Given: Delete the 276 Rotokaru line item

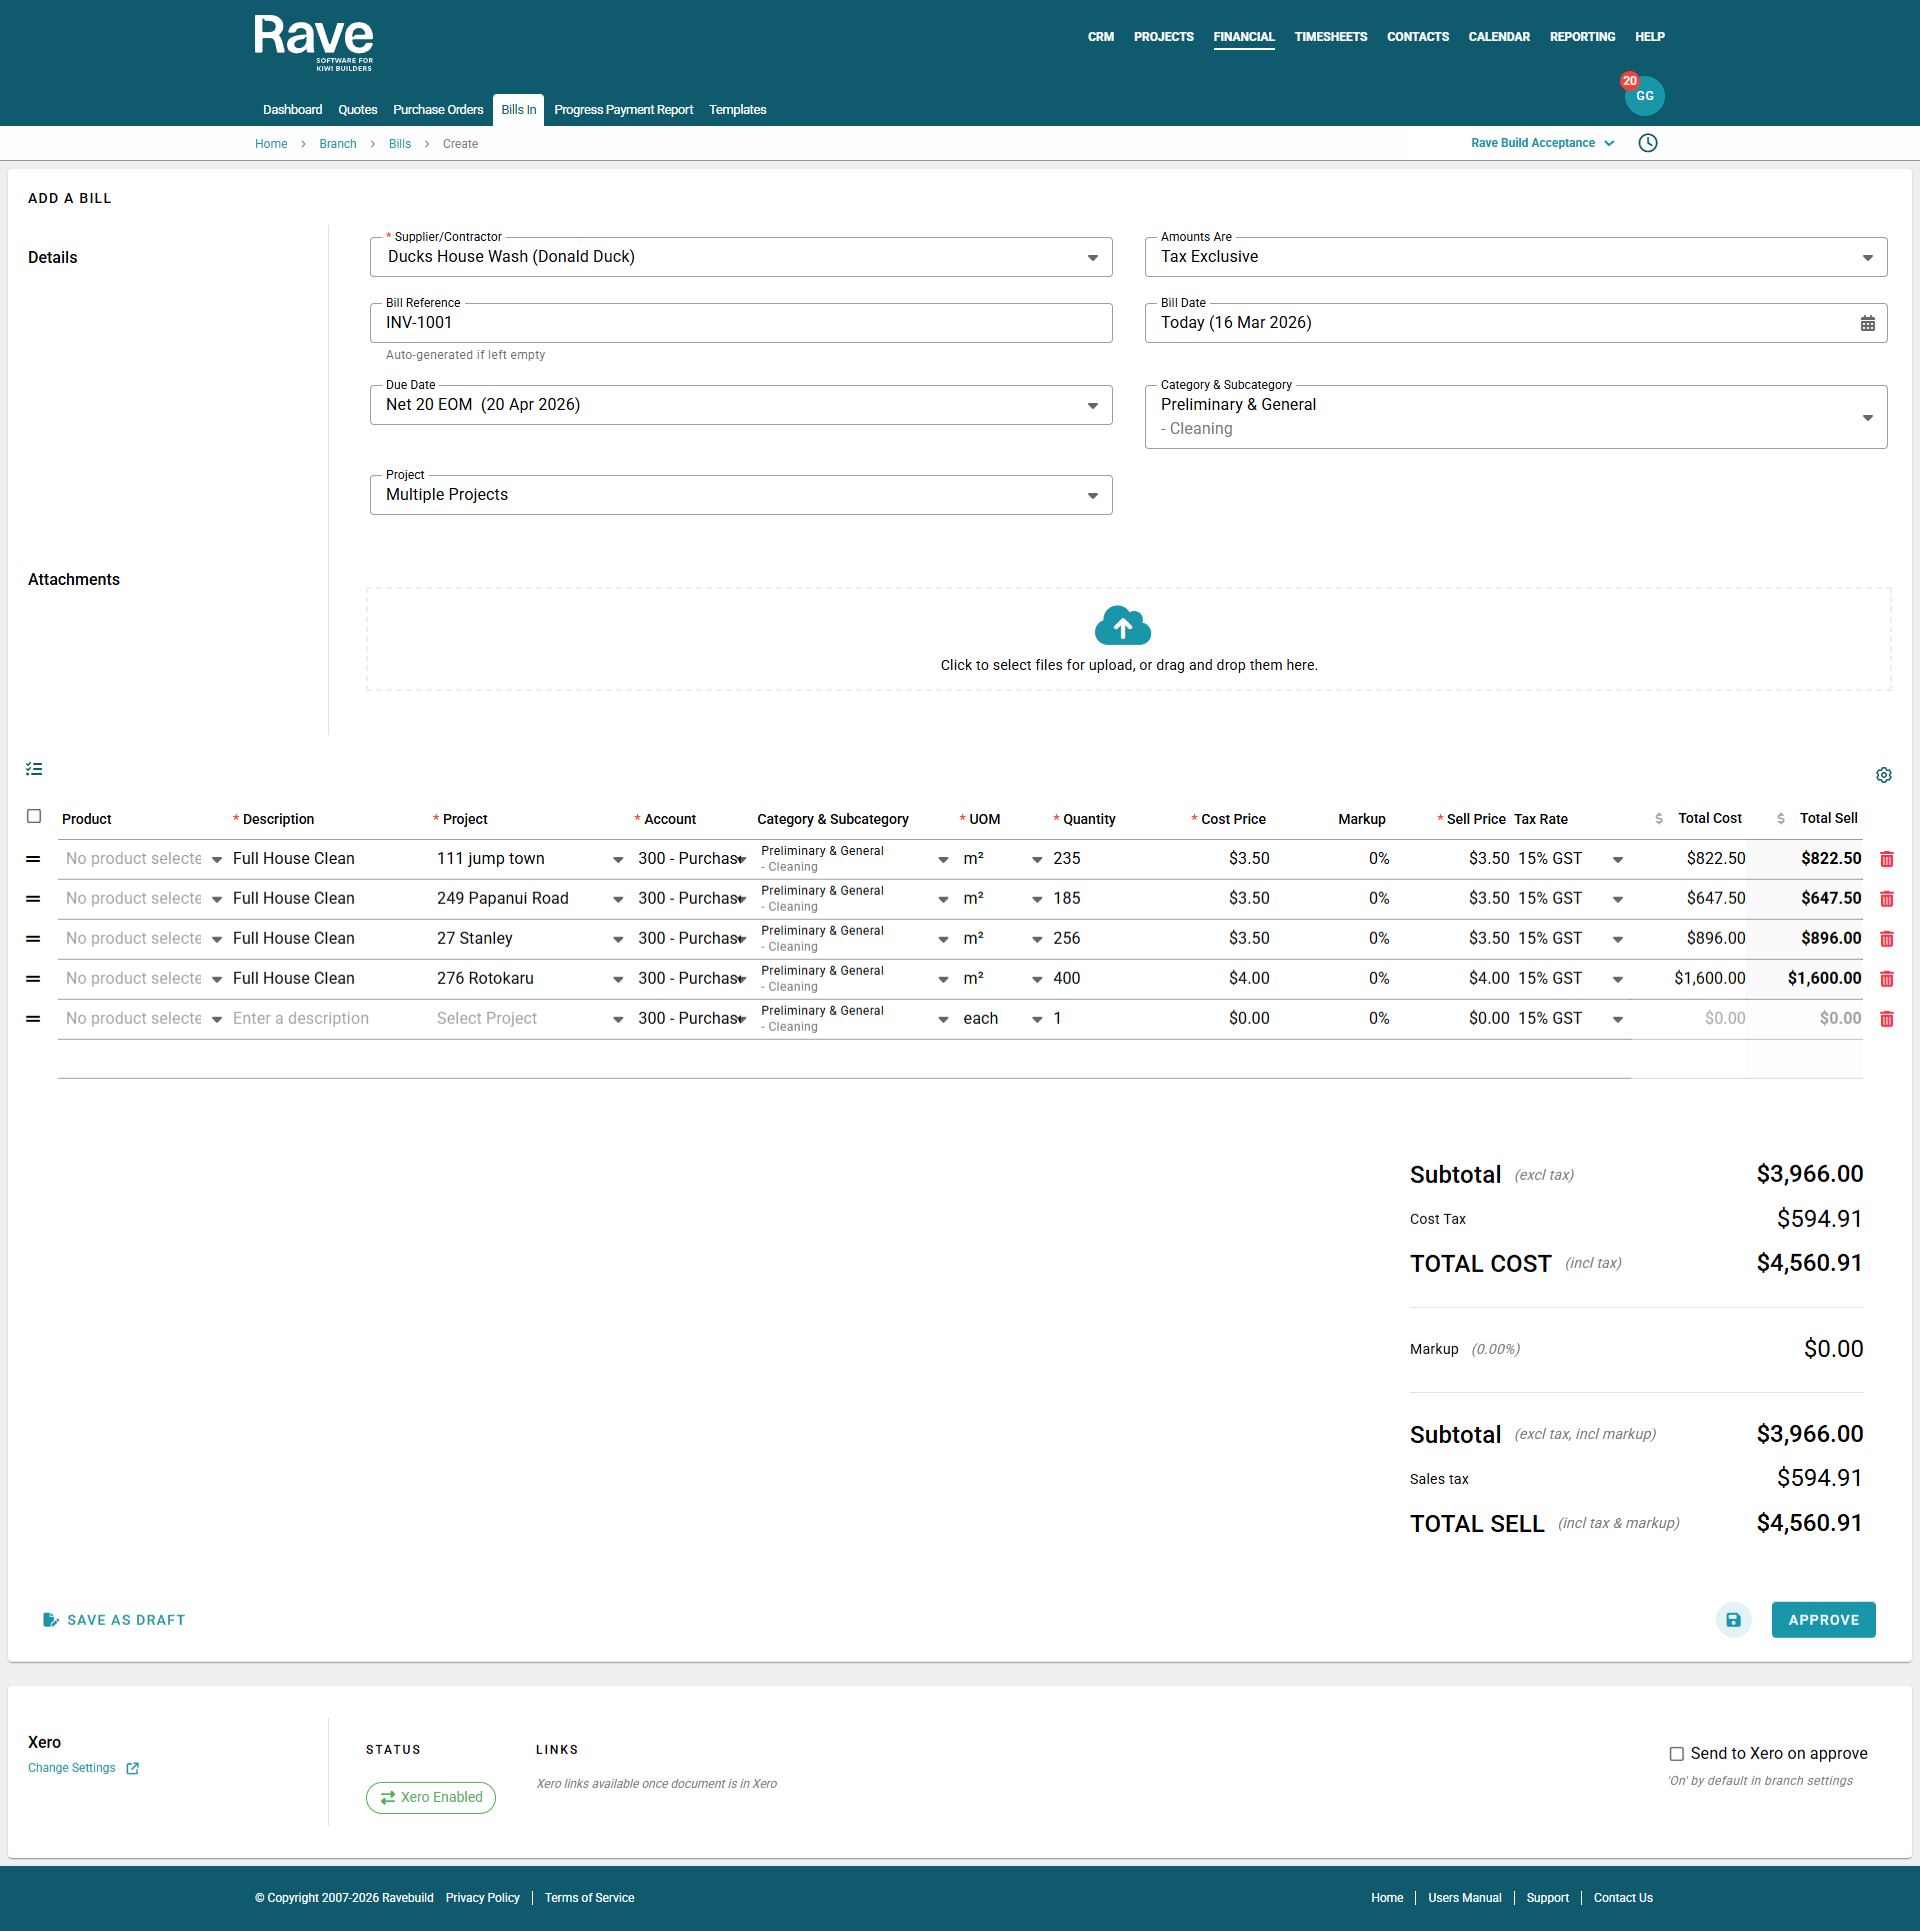Looking at the screenshot, I should [1886, 979].
